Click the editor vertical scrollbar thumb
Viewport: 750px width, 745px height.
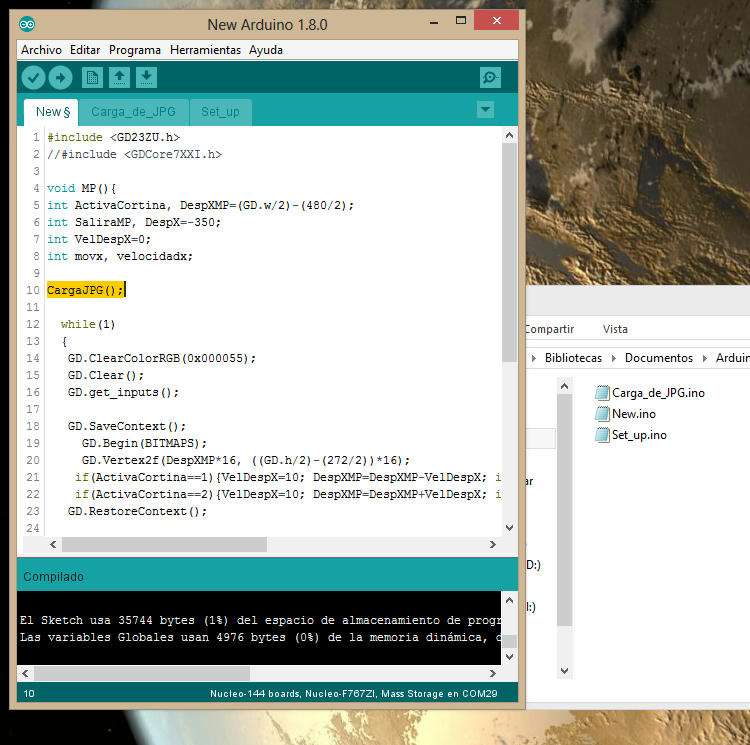point(509,252)
